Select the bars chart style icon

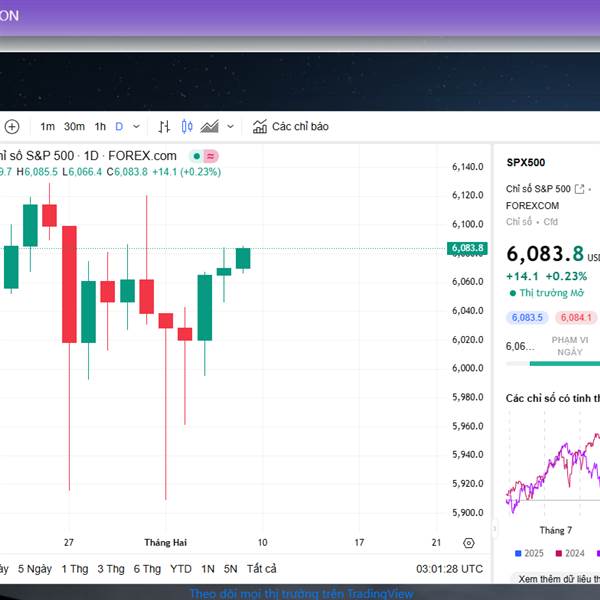click(165, 127)
